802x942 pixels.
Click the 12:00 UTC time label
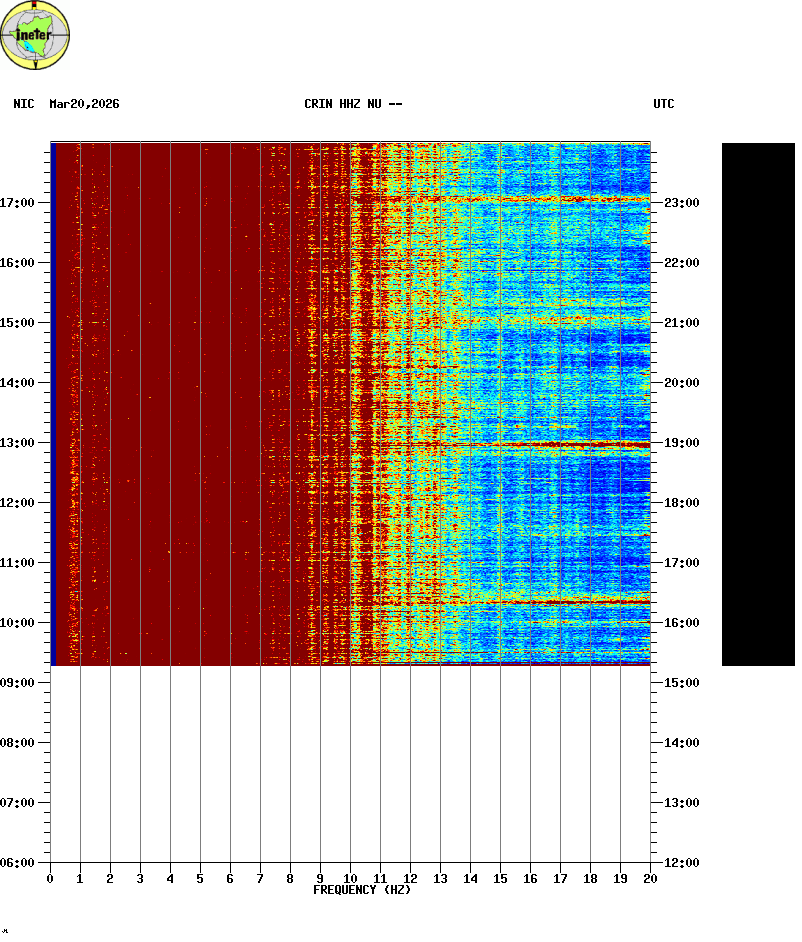point(681,863)
